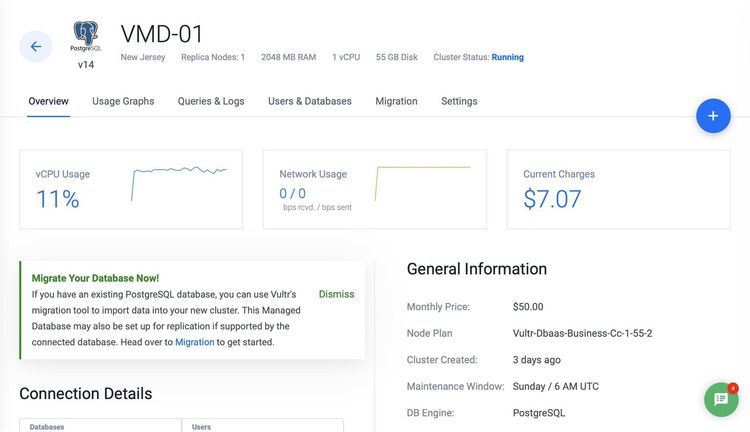
Task: Click the Sunday / 6 AM UTC value
Action: click(555, 387)
